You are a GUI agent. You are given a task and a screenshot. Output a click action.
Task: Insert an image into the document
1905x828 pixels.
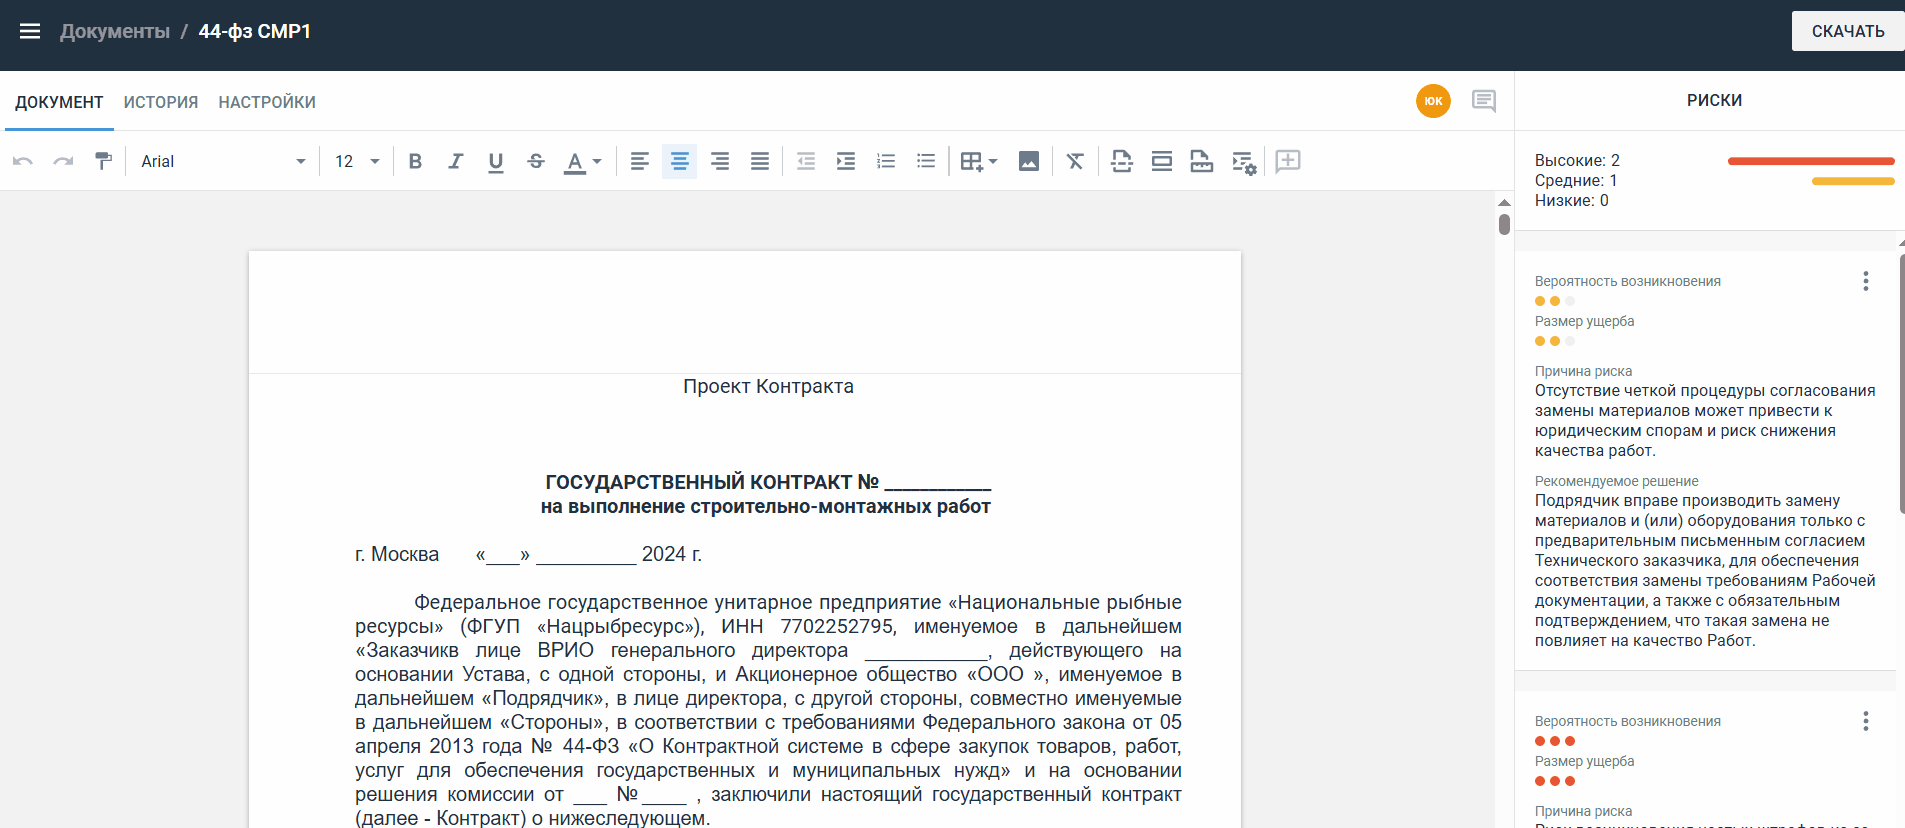point(1028,161)
